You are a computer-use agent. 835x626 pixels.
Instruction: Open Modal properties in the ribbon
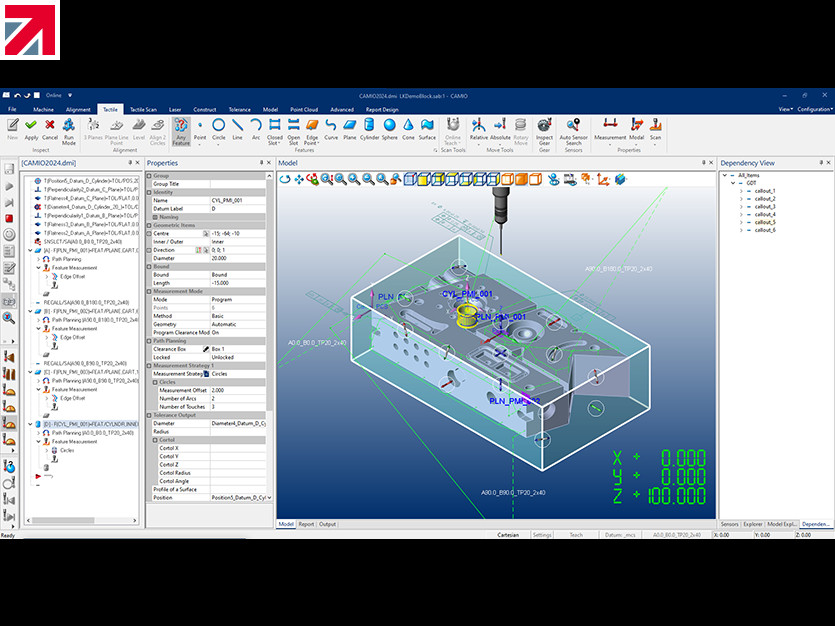pos(637,129)
